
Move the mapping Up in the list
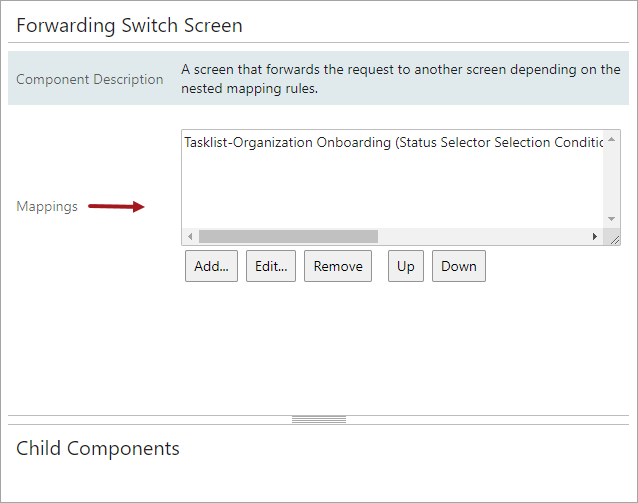(406, 266)
